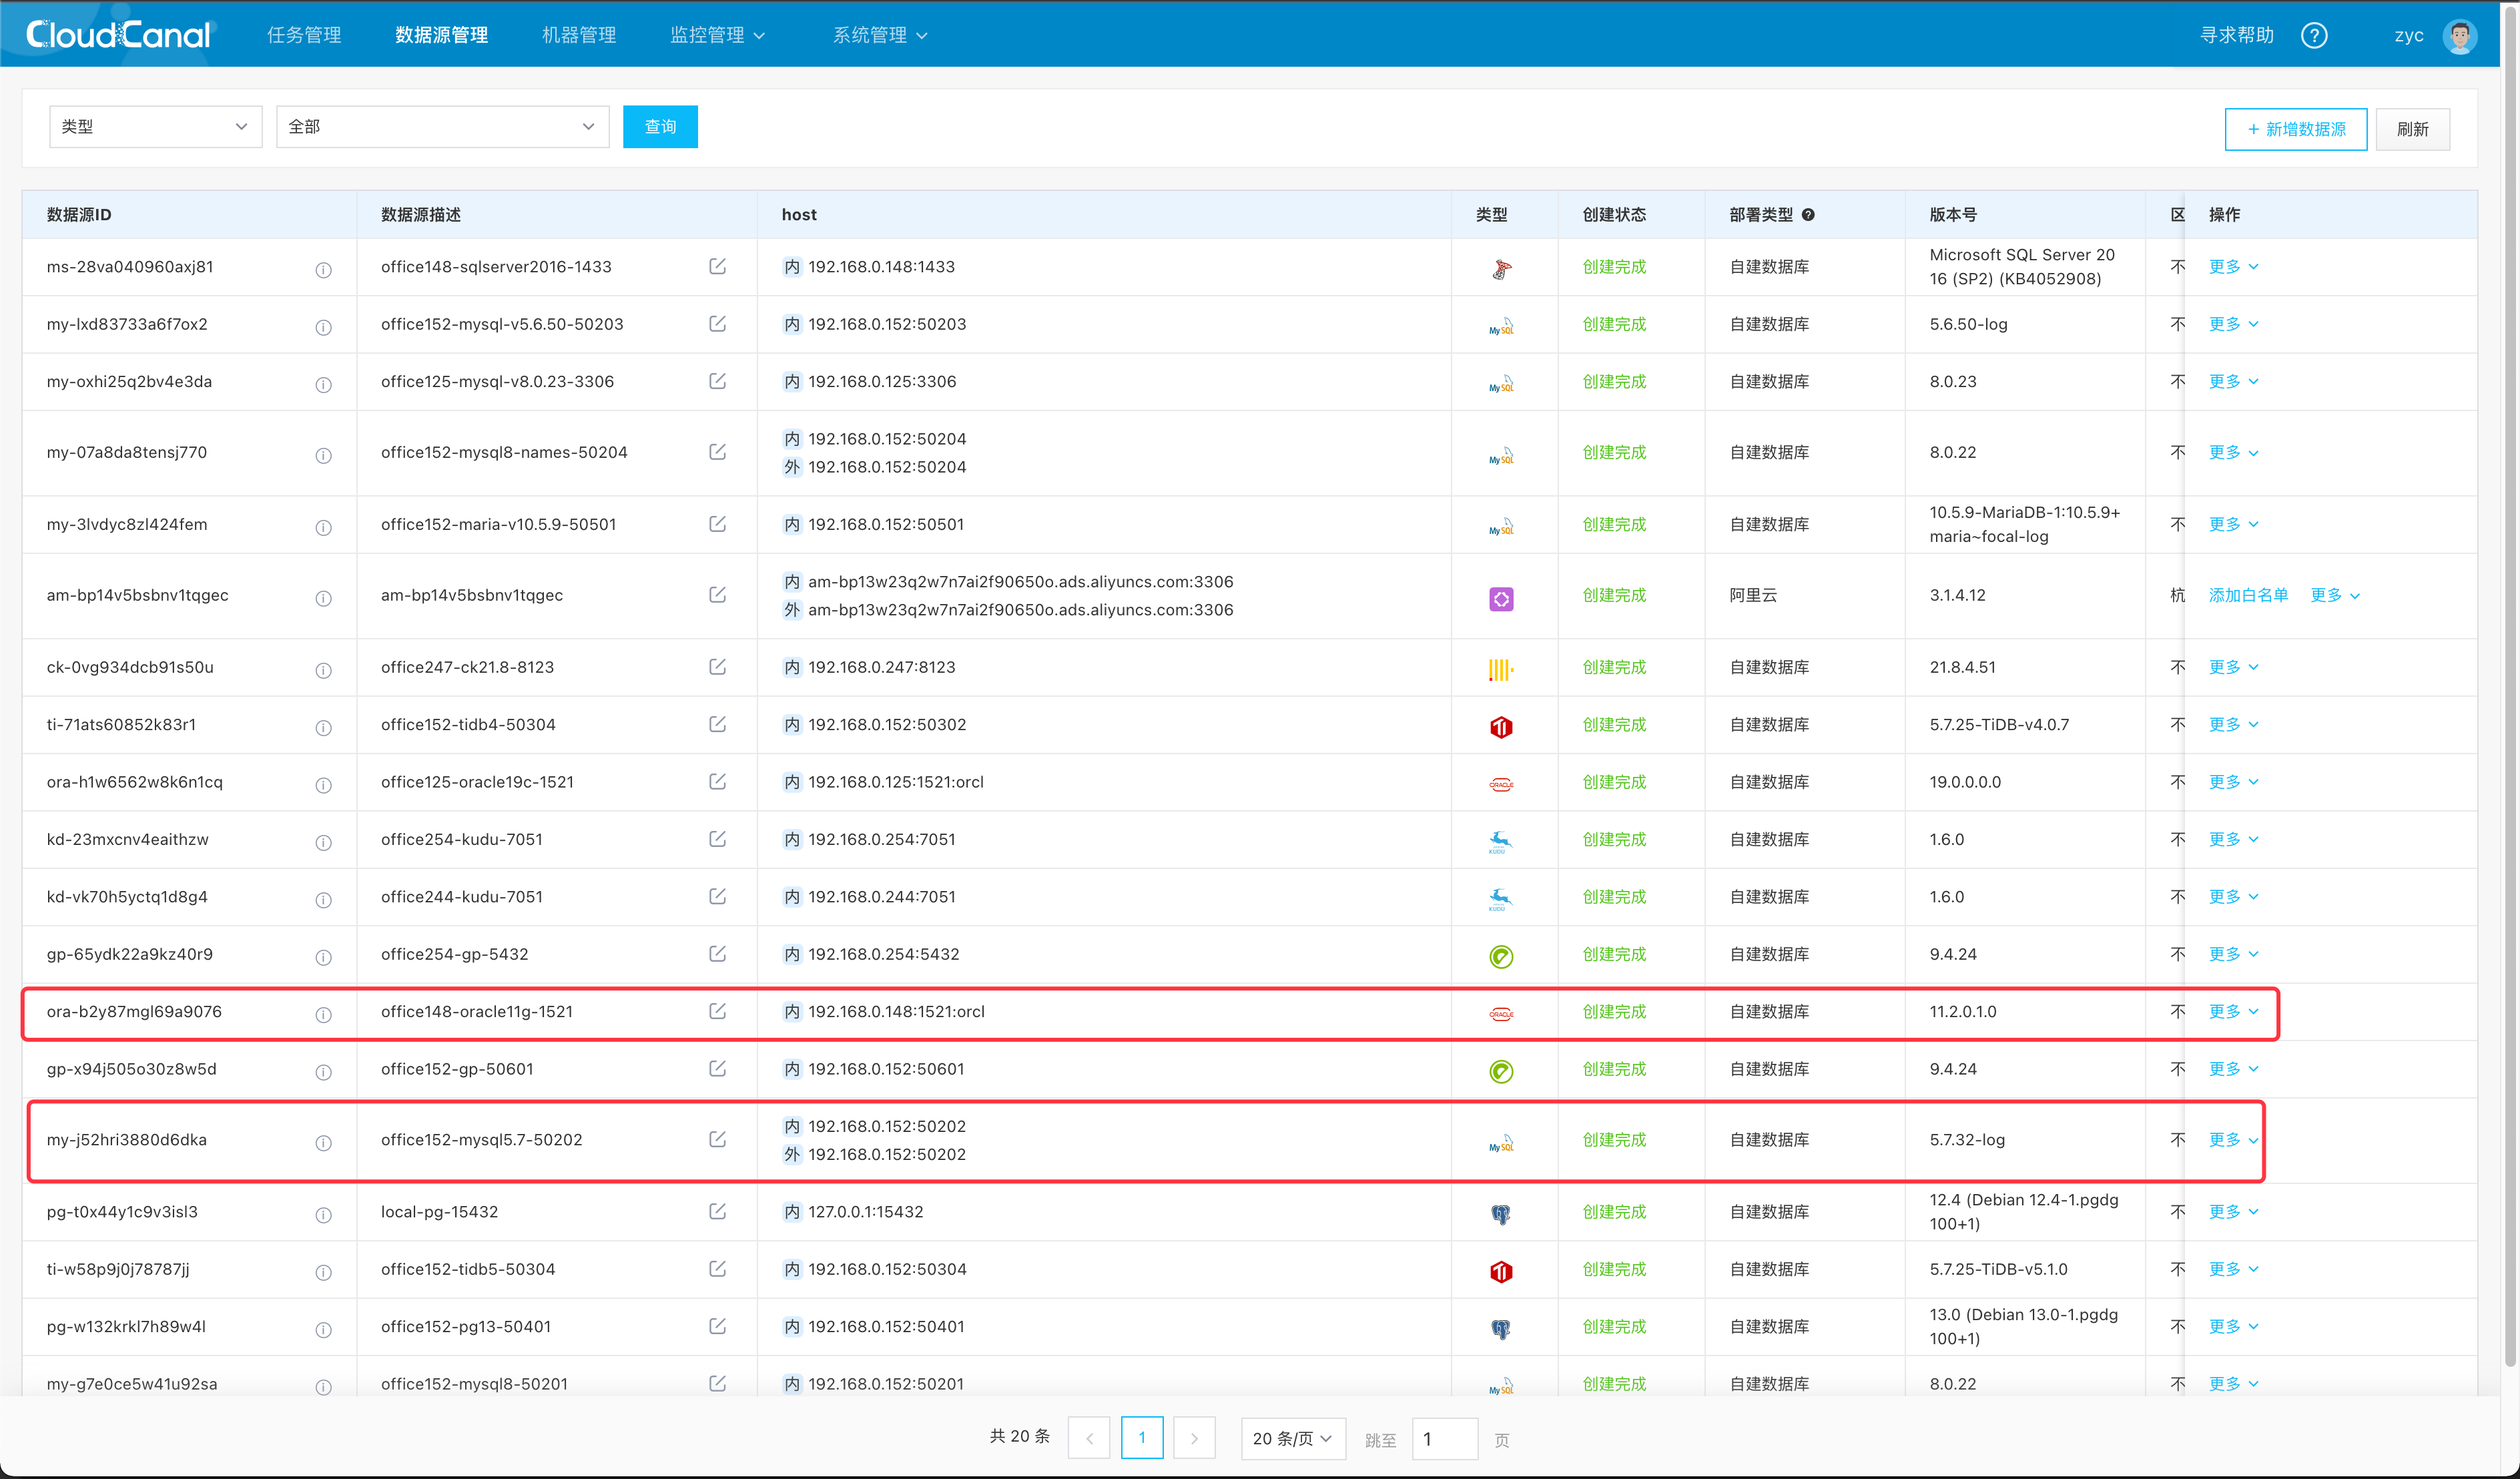Image resolution: width=2520 pixels, height=1479 pixels.
Task: Click host text 192.168.0.152:50401
Action: pos(886,1327)
